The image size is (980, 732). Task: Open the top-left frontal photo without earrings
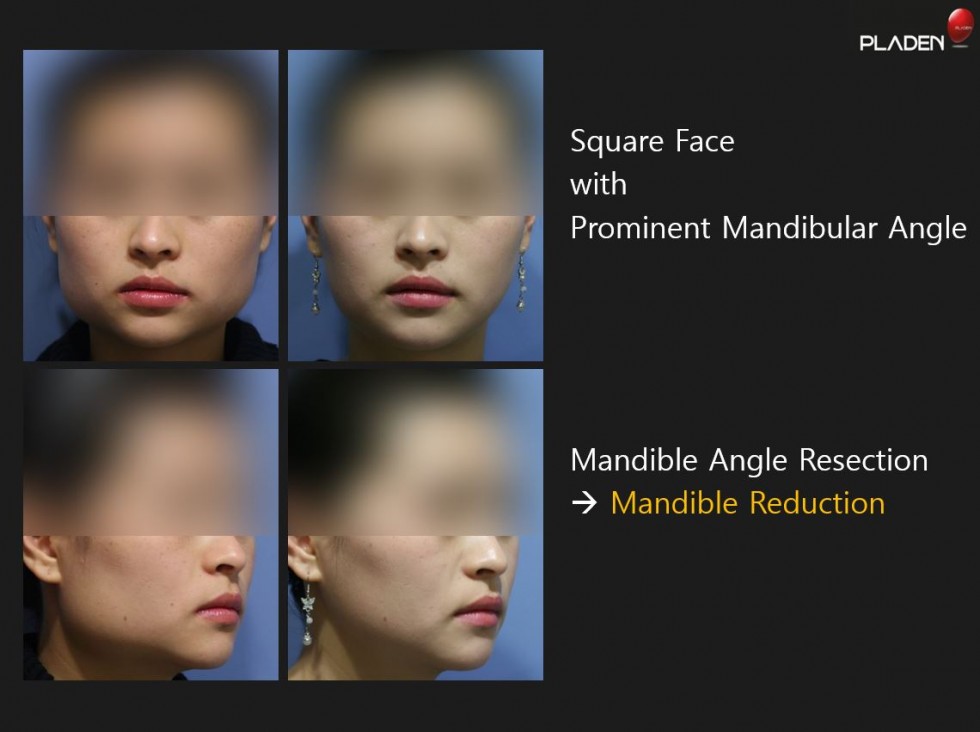pos(151,205)
